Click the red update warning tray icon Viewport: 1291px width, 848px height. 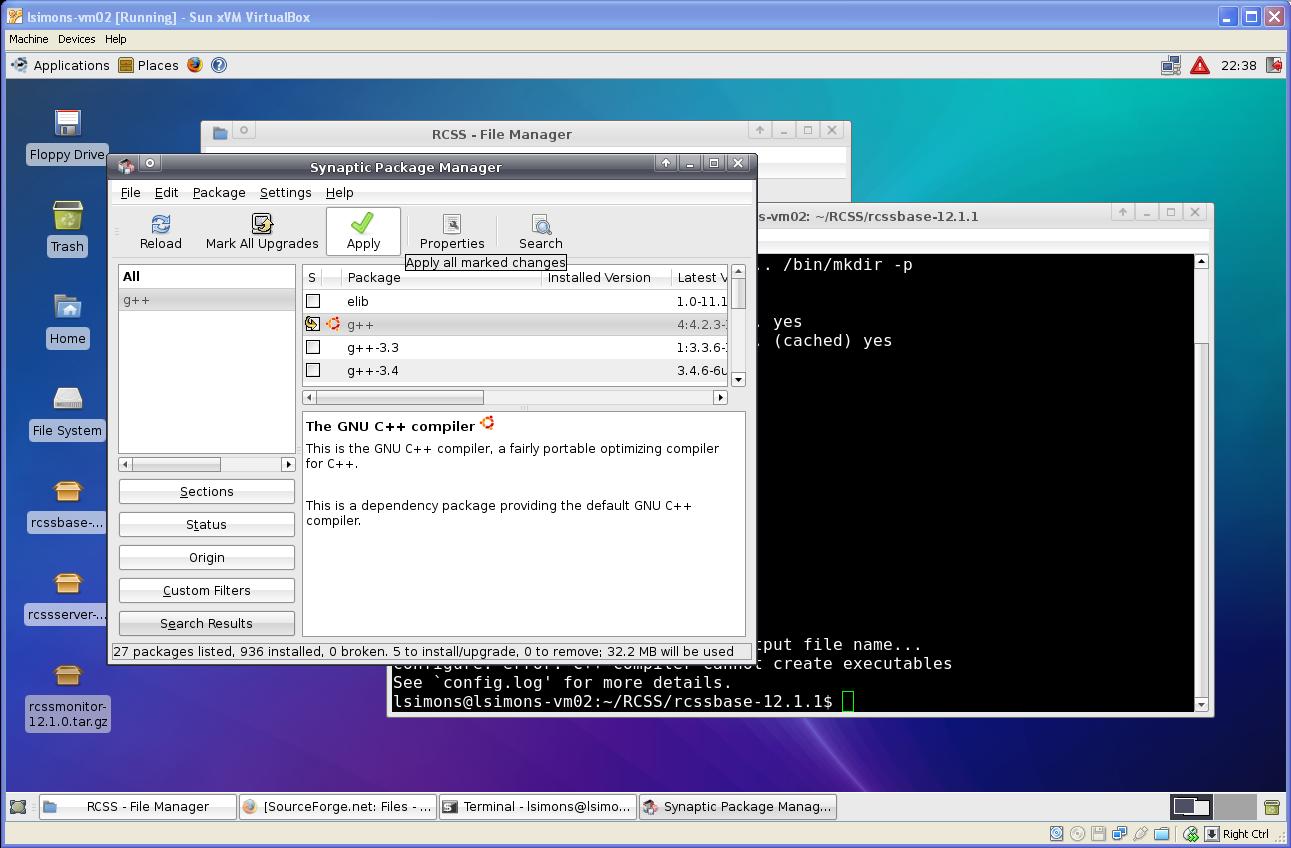tap(1200, 65)
